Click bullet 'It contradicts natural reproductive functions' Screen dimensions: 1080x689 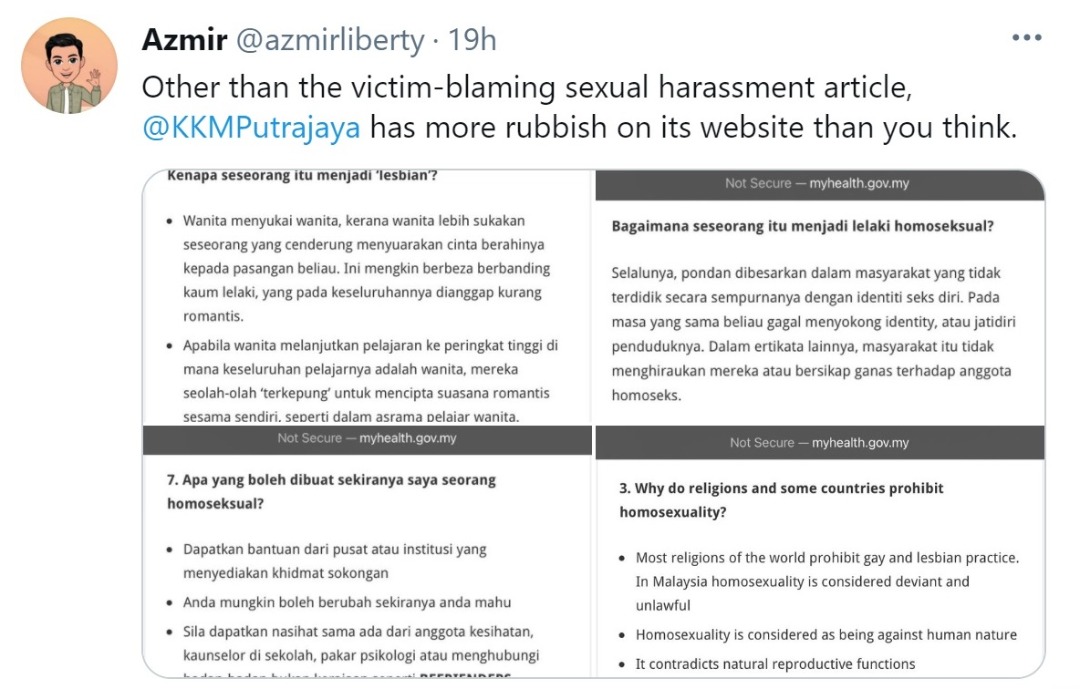coord(775,664)
